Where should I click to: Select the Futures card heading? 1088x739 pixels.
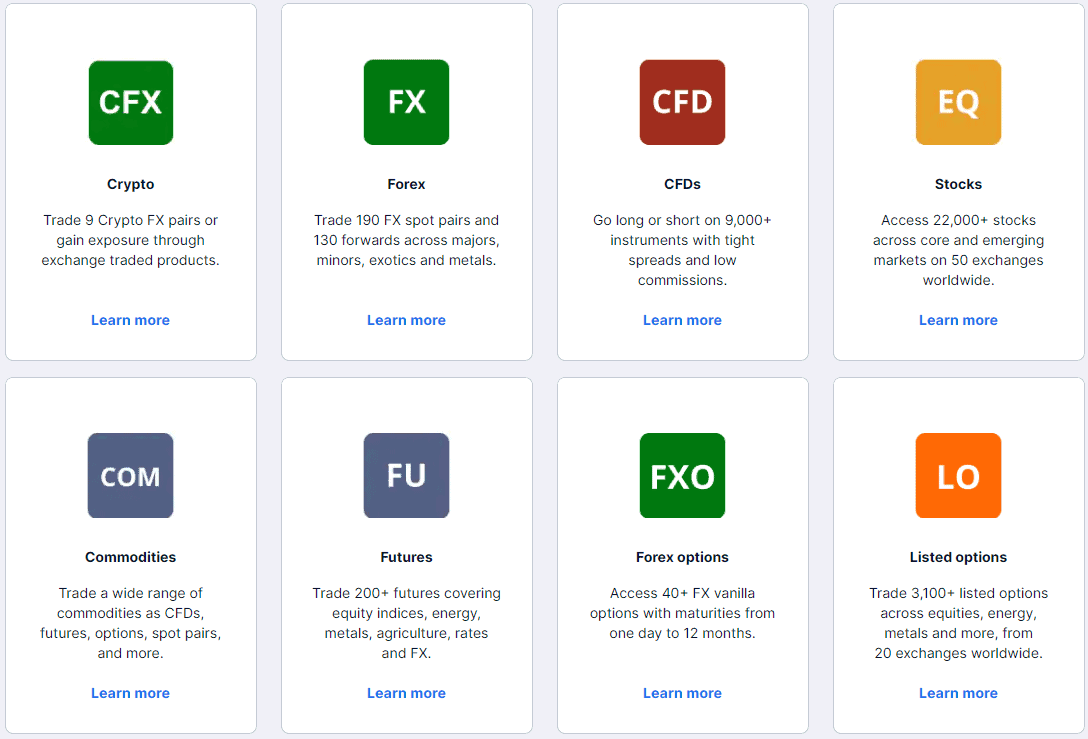406,557
